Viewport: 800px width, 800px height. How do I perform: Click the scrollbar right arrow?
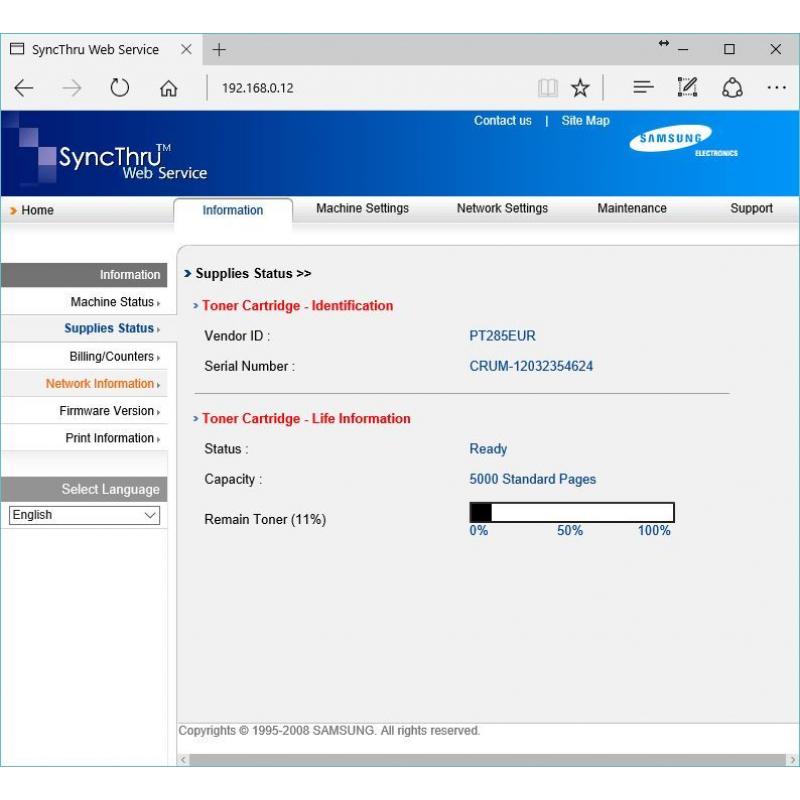[x=792, y=760]
